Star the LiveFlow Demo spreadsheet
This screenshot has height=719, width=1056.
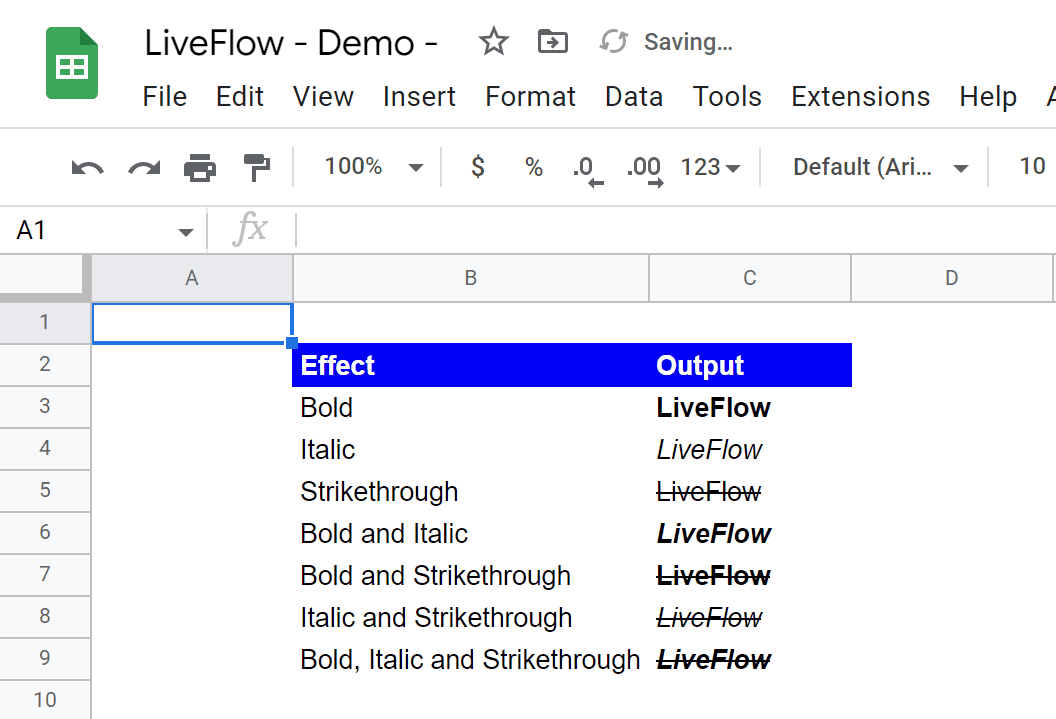tap(493, 41)
